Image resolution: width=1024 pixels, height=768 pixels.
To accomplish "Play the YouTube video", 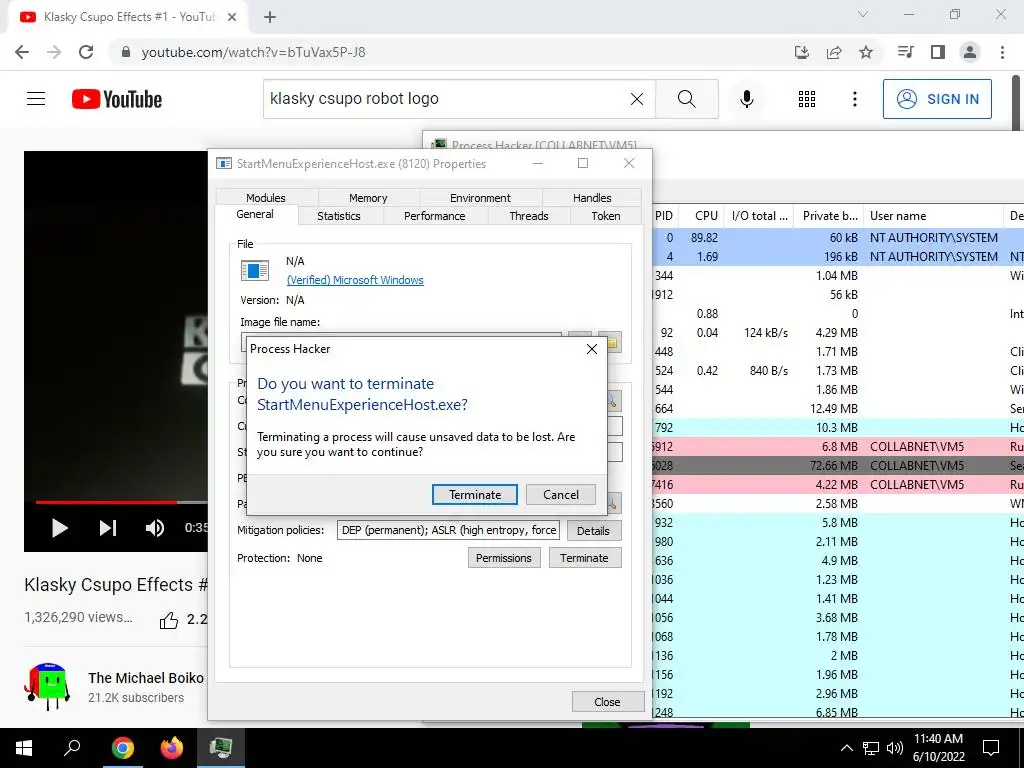I will 59,528.
